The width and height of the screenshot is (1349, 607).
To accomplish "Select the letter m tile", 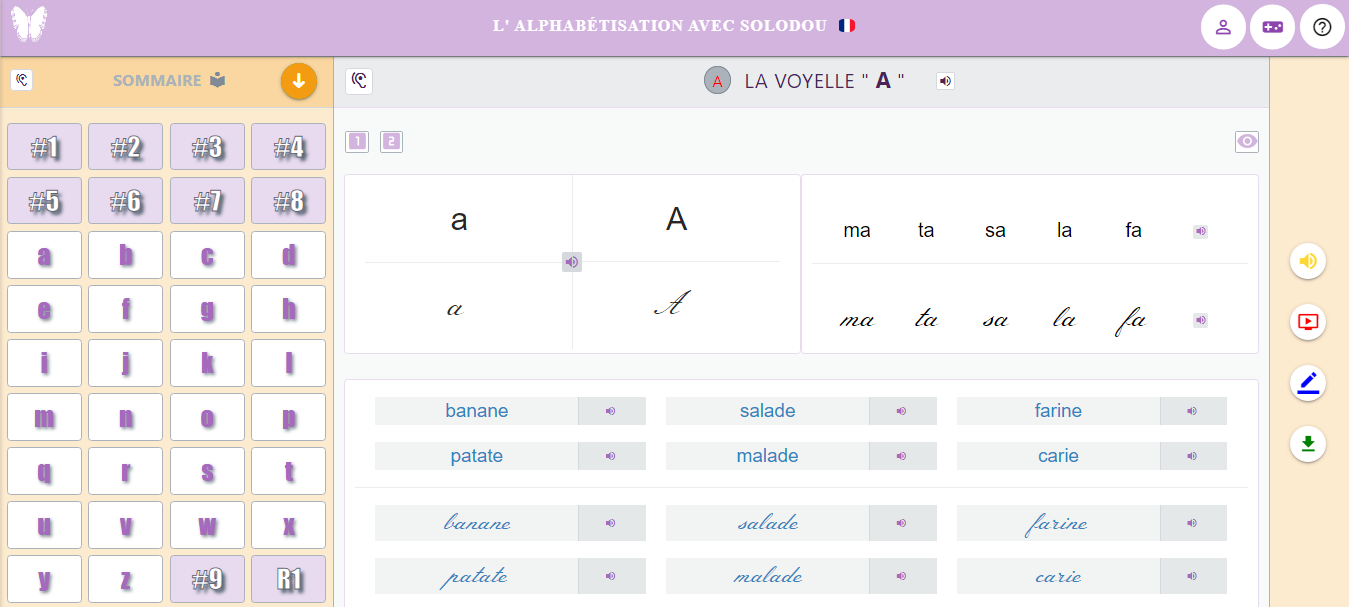I will coord(44,417).
